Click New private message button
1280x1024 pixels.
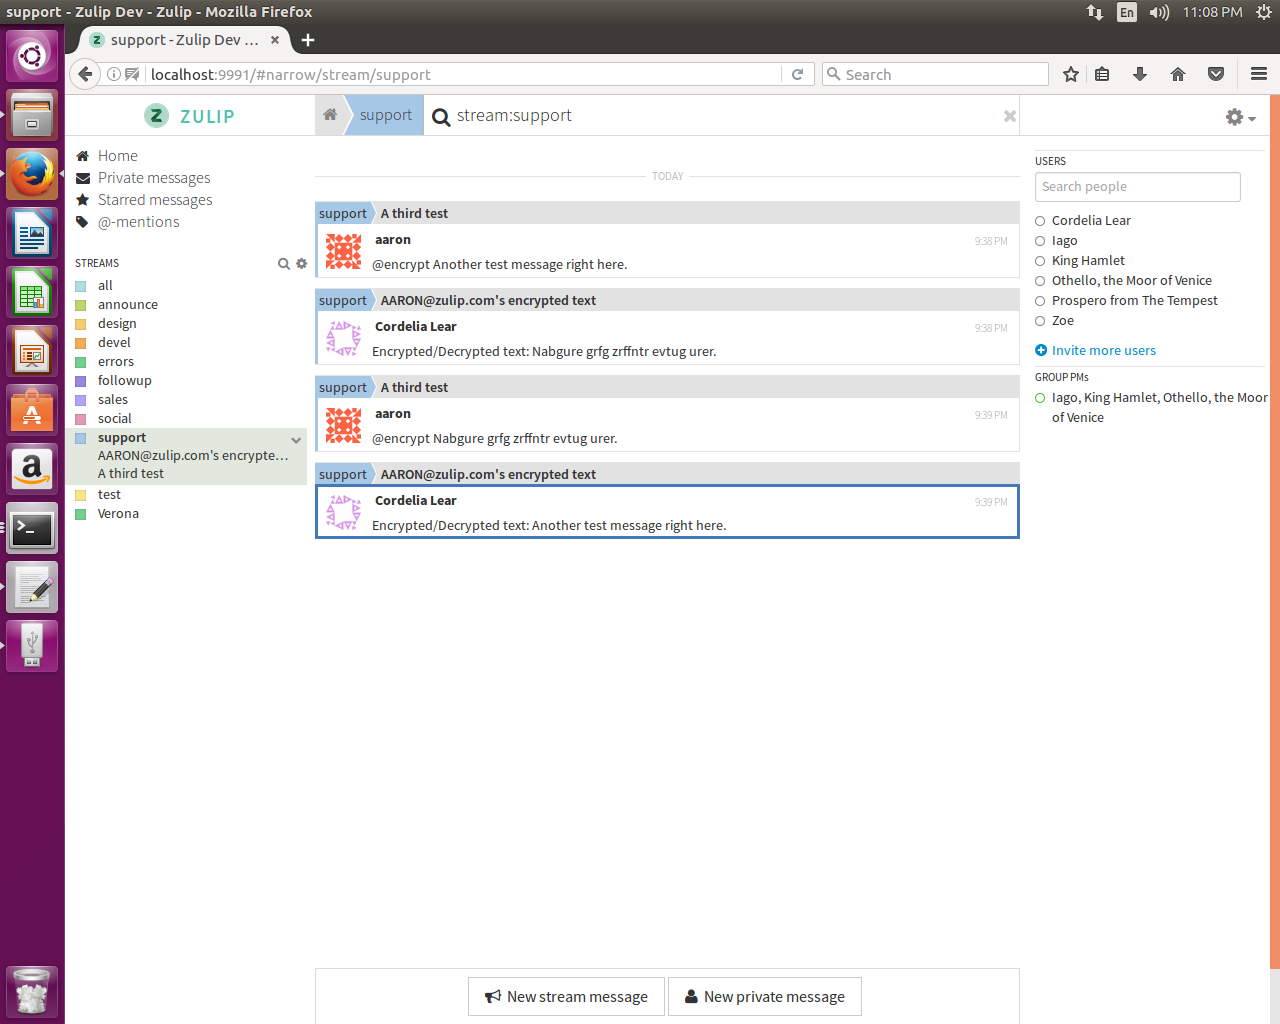point(765,996)
